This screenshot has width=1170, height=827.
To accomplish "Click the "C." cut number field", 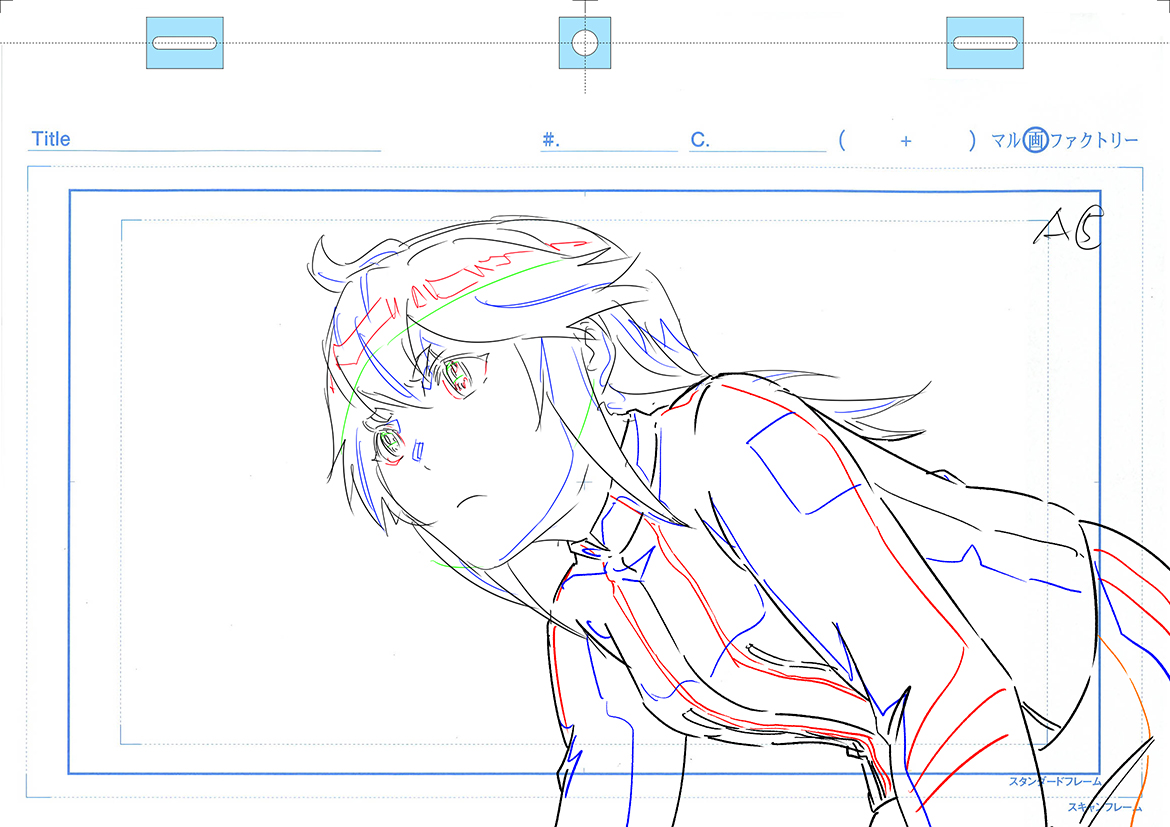I will pyautogui.click(x=757, y=140).
